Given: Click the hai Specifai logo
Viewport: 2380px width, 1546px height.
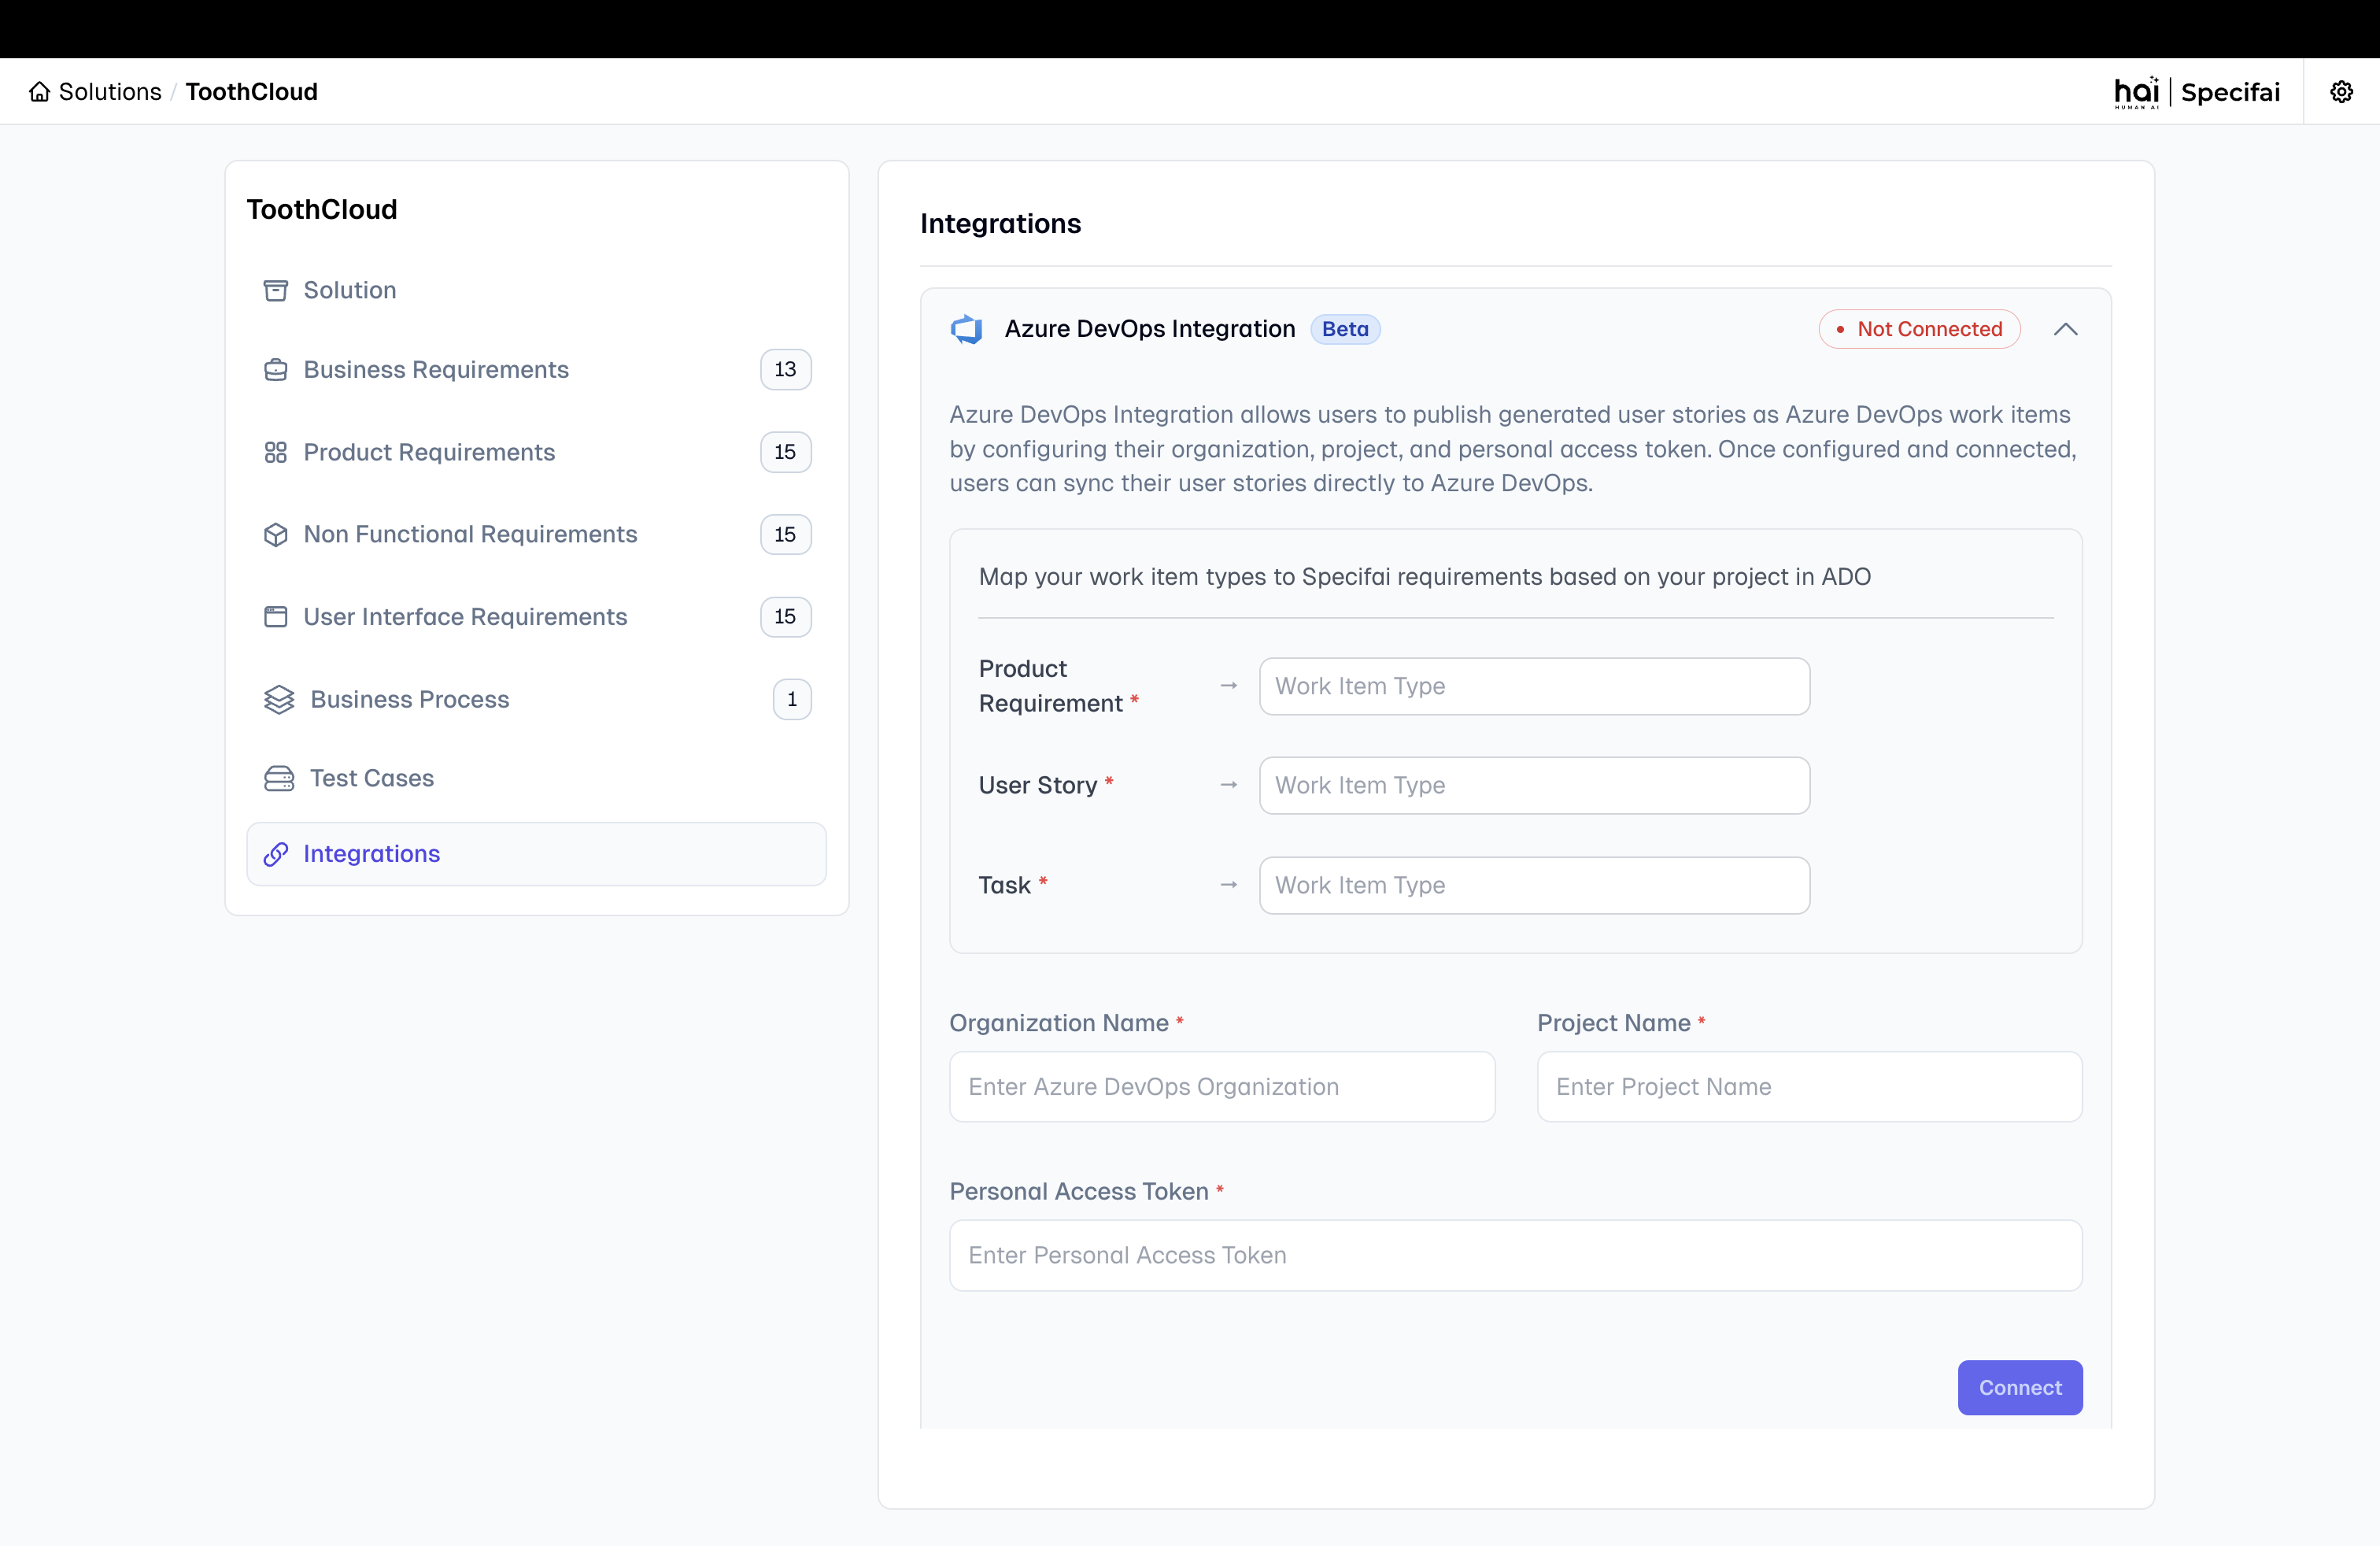Looking at the screenshot, I should pyautogui.click(x=2196, y=92).
